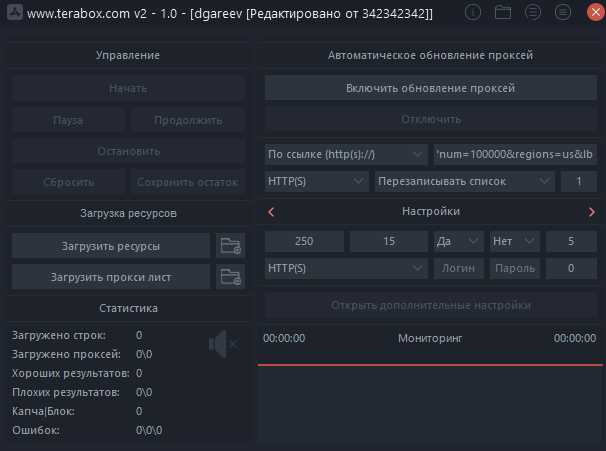Screen dimensions: 606x451
Task: Click the app logo icon in title bar
Action: tap(15, 12)
